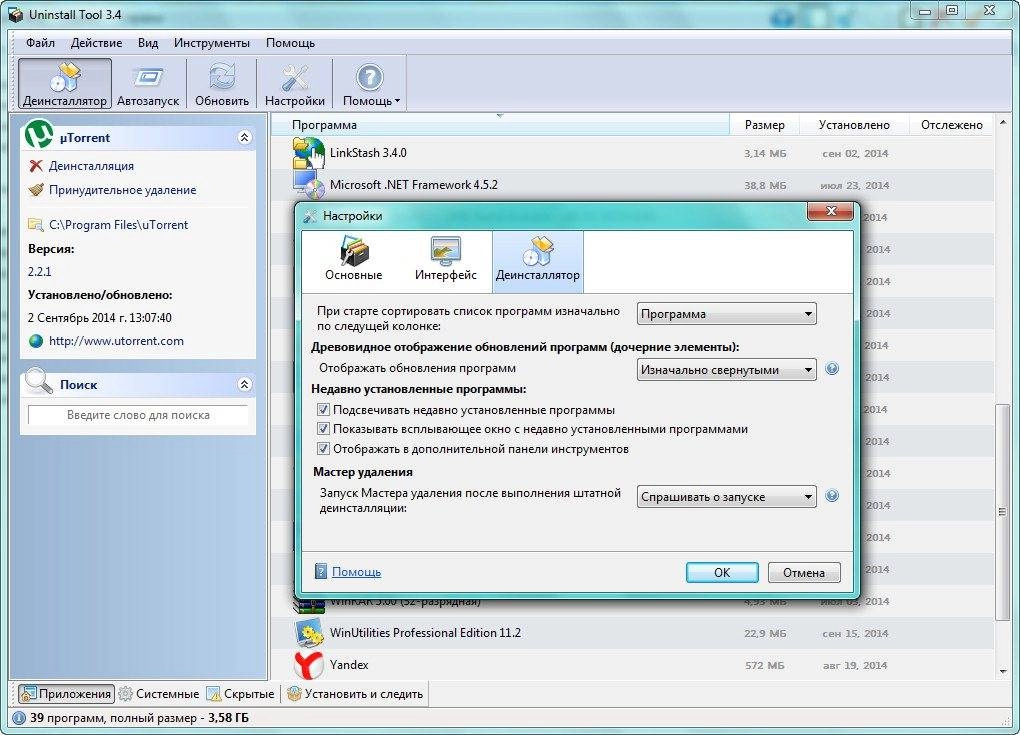Screen dimensions: 1020x735
Task: Click the search field Введите слово для поиска
Action: [x=138, y=415]
